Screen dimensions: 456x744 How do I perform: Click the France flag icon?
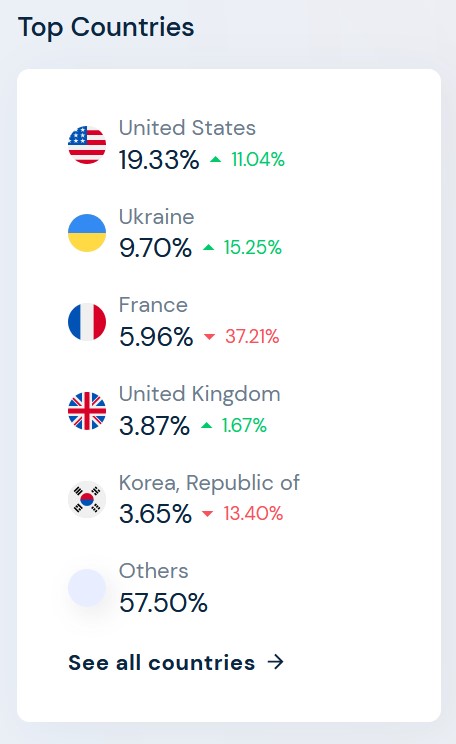coord(87,322)
